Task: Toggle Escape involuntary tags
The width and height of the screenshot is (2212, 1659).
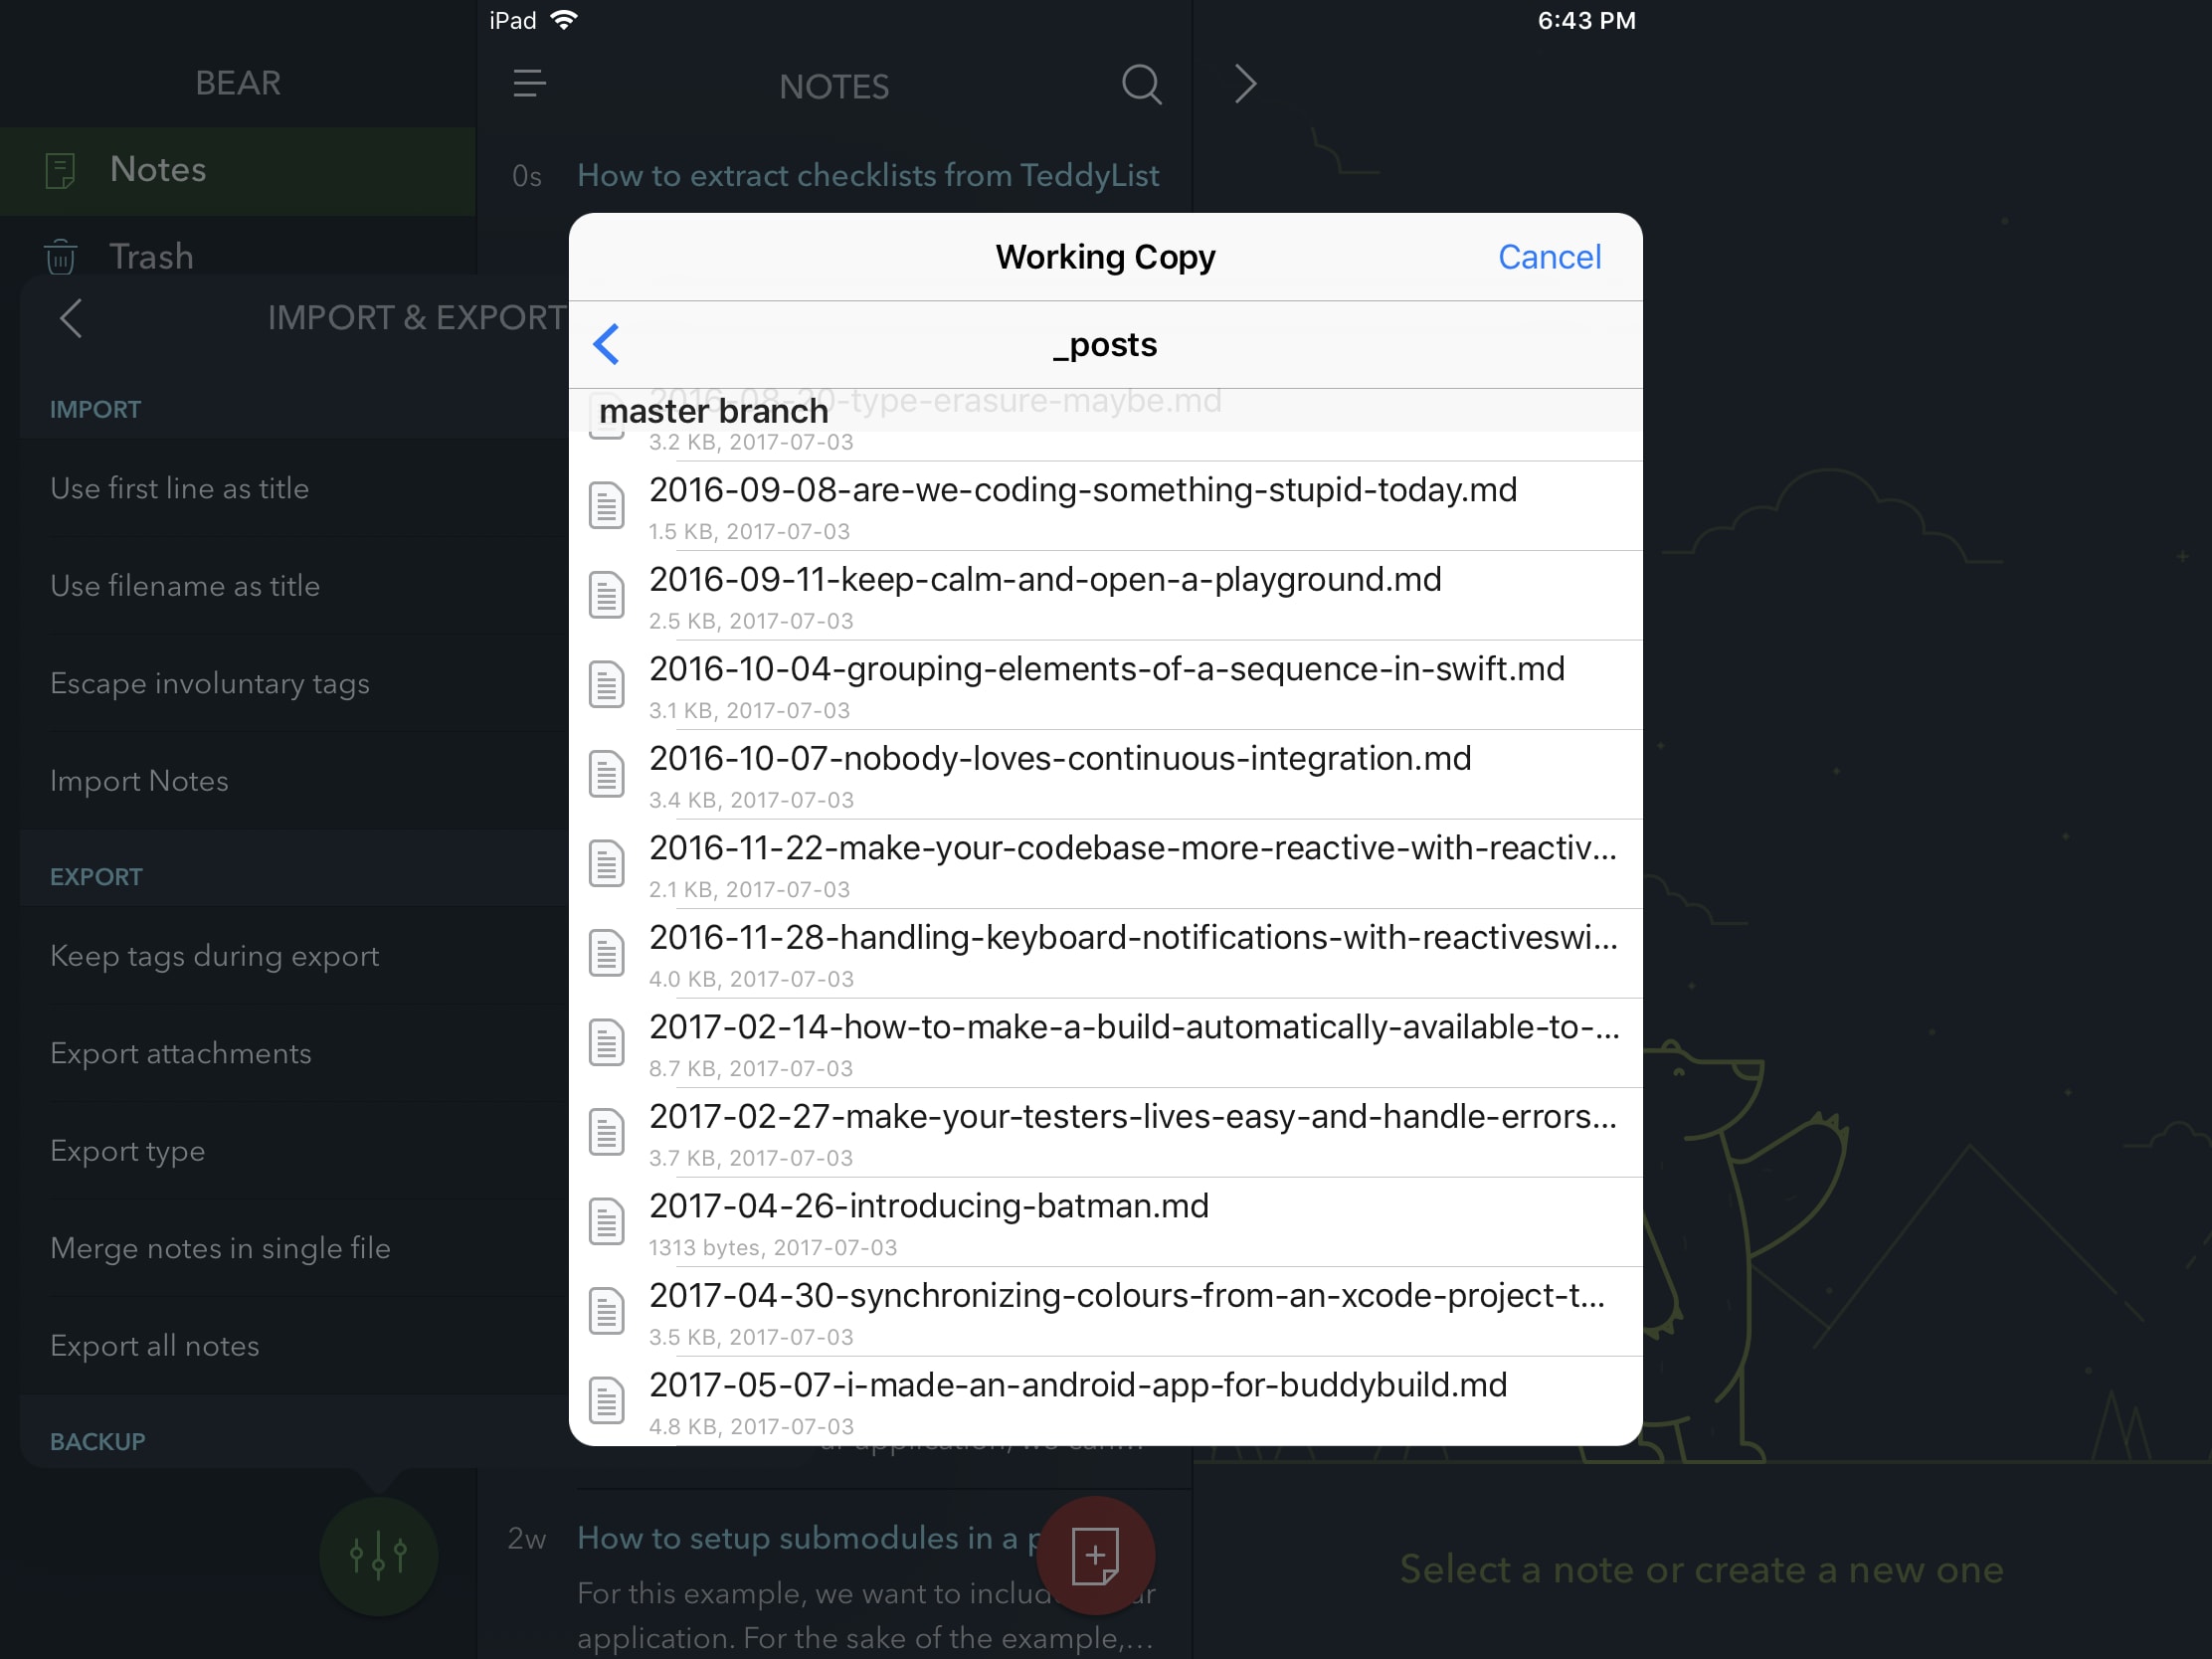Action: coord(209,681)
